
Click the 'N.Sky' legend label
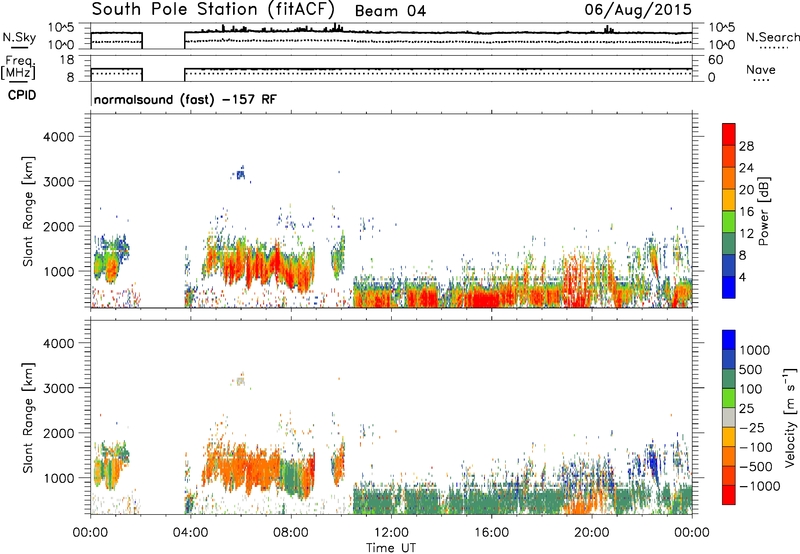[19, 38]
